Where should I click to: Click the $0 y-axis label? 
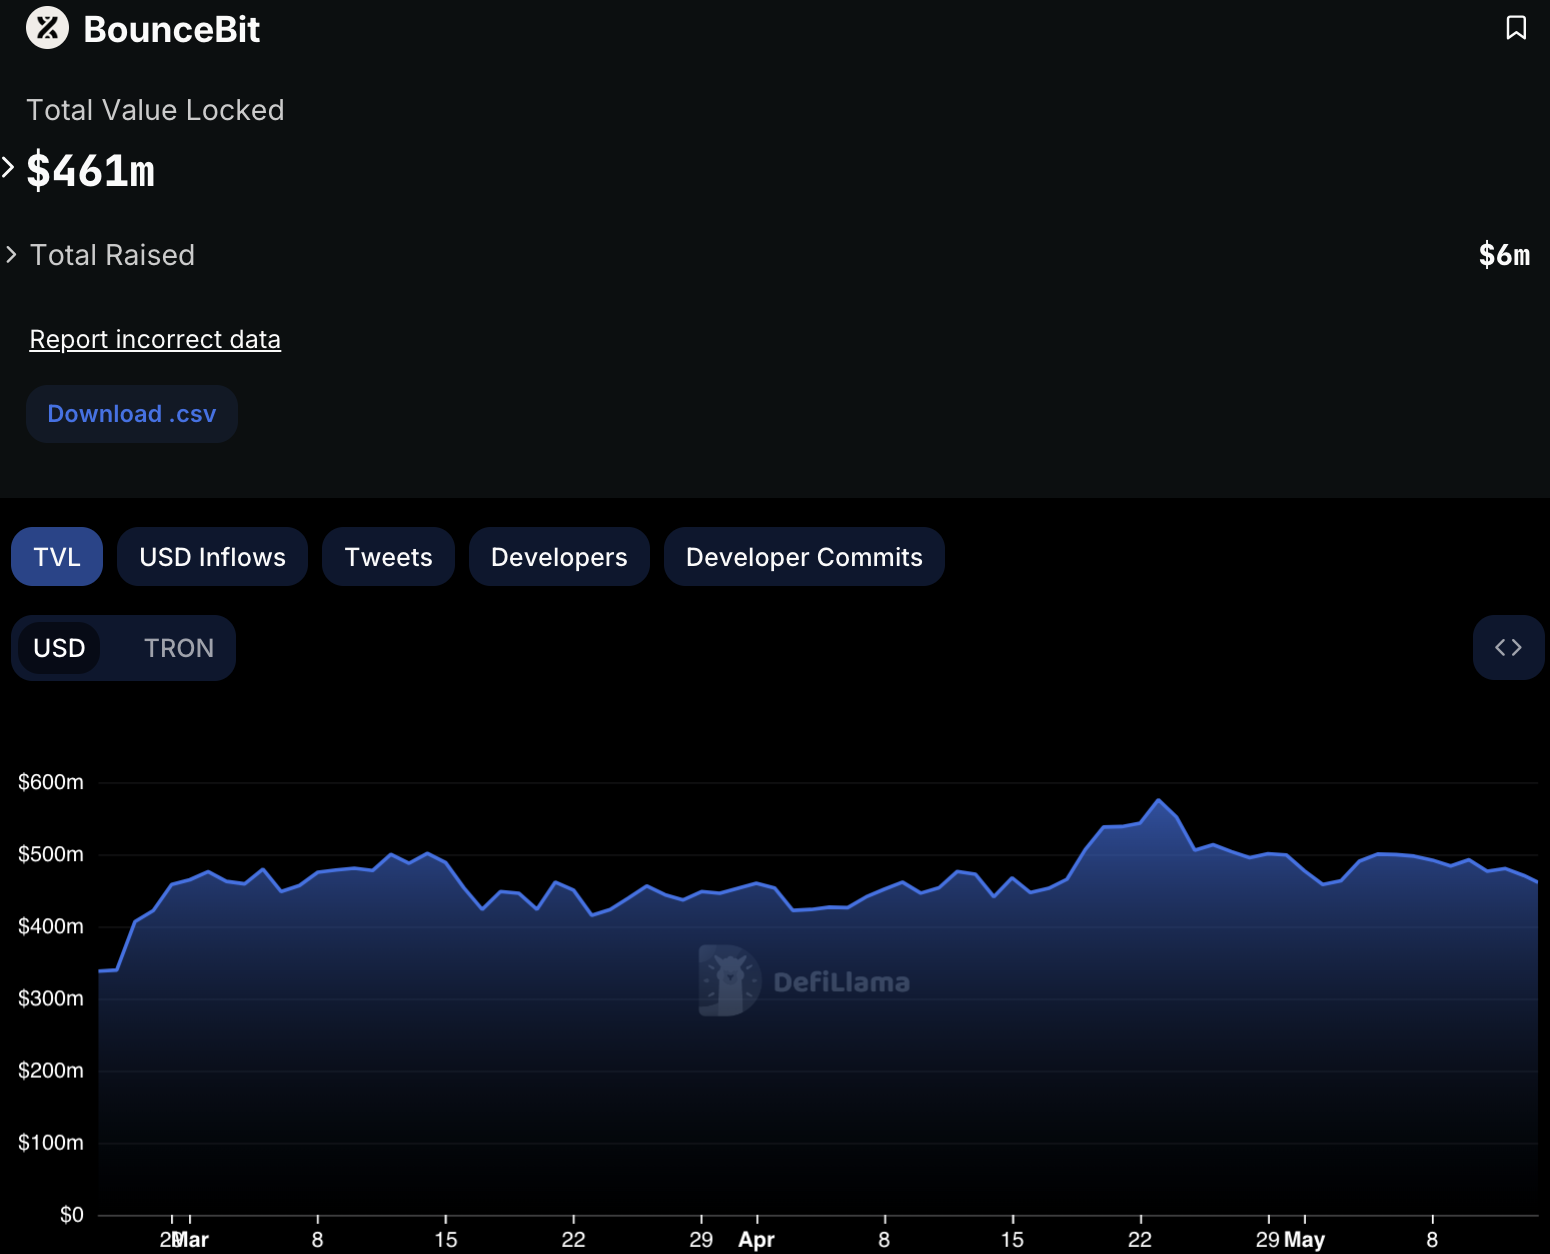[72, 1214]
